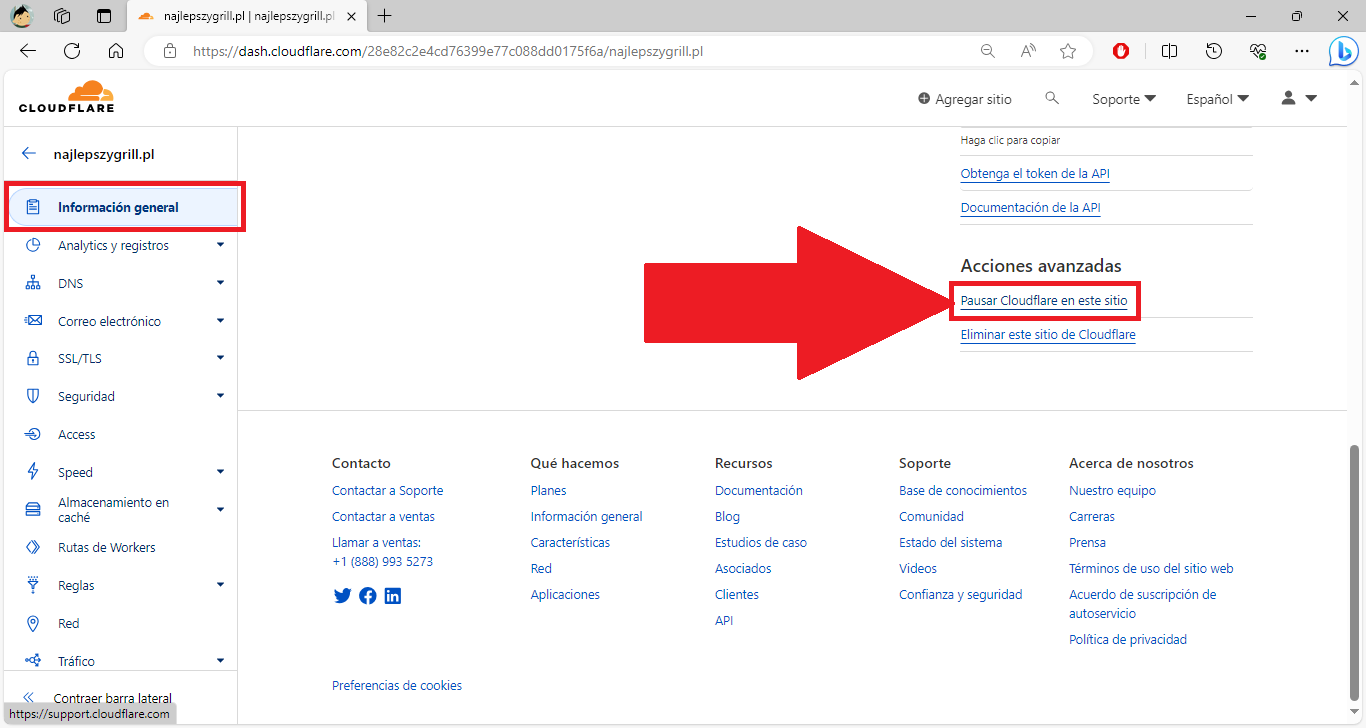
Task: Open the browser split screen icon
Action: pos(1169,51)
